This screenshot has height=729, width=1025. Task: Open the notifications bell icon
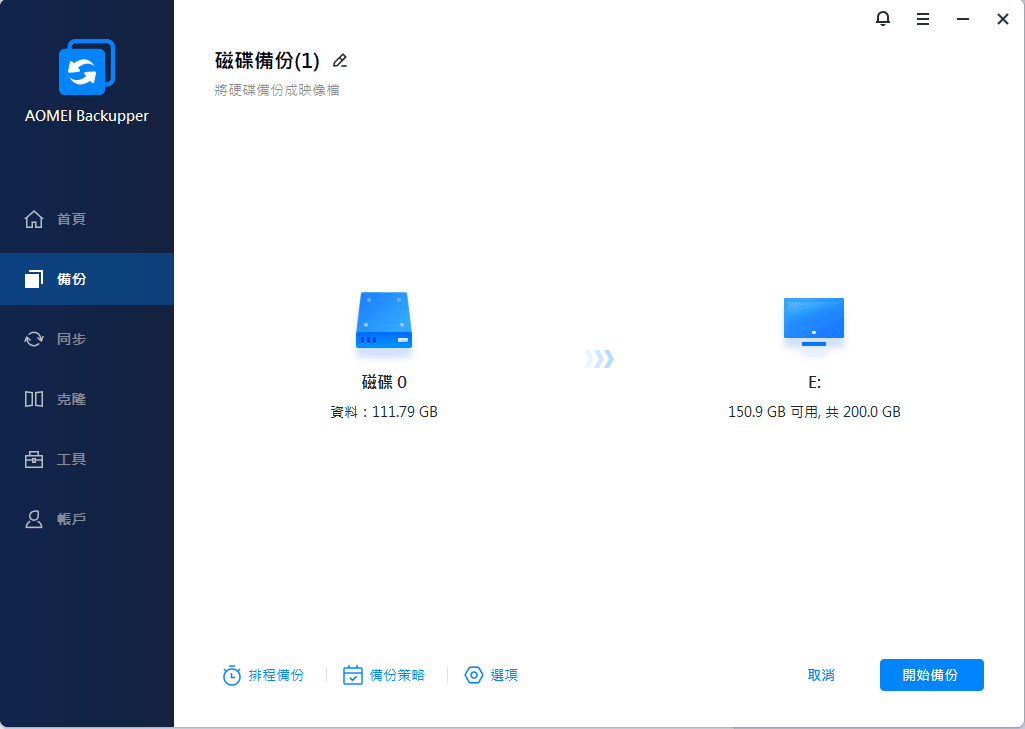click(x=882, y=19)
